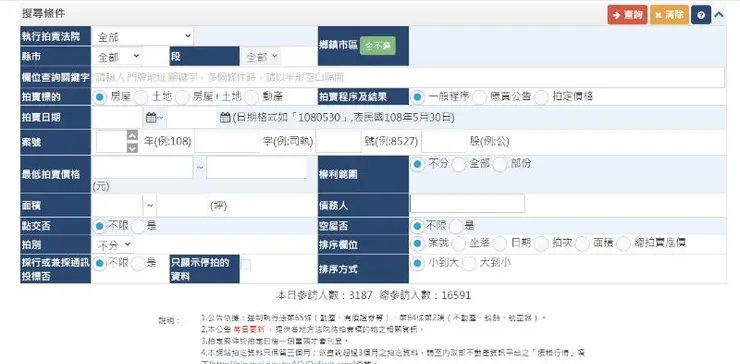Click the minimum 最低拍賣價格 input
Screen dimensions: 740x364
pos(142,167)
